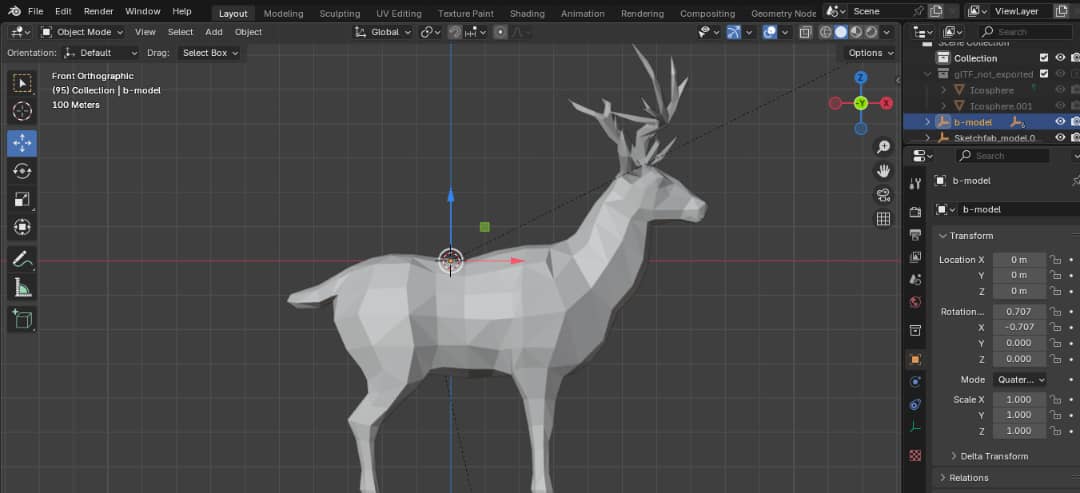Select solid viewport shading

(841, 32)
